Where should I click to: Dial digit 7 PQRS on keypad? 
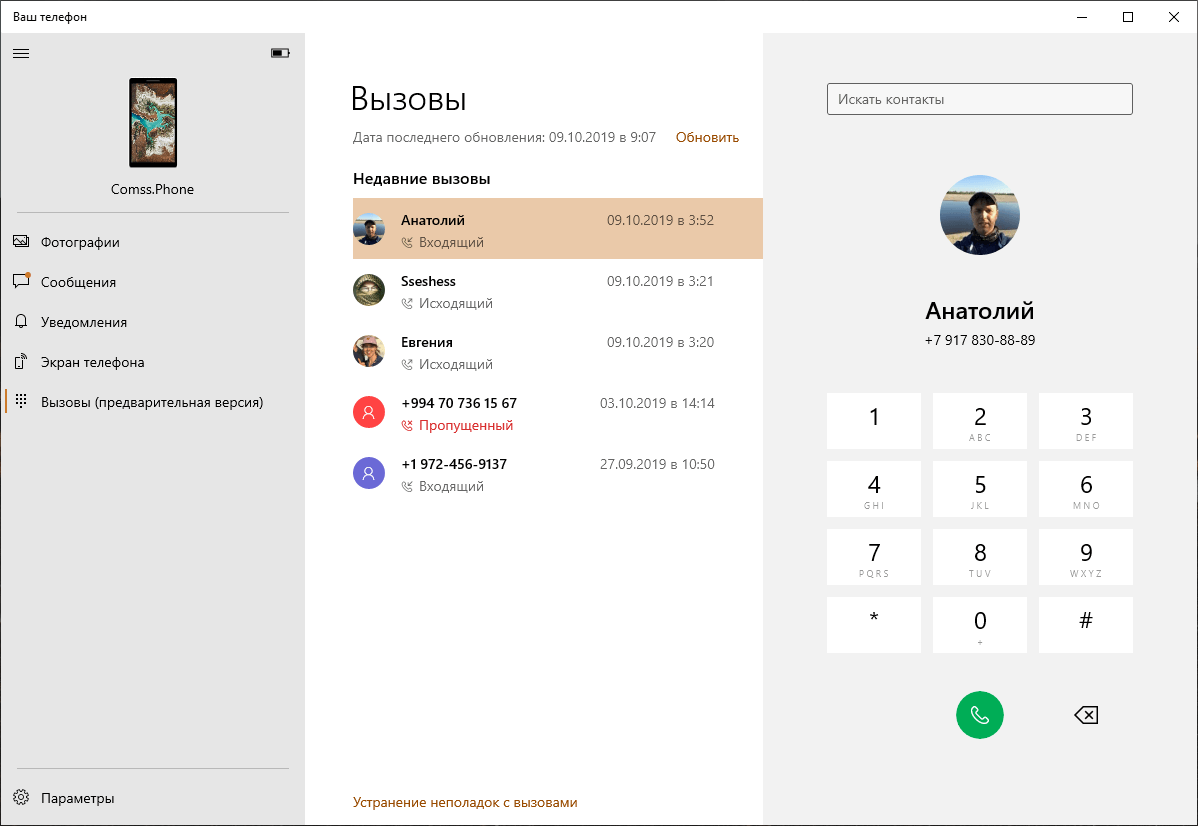874,557
